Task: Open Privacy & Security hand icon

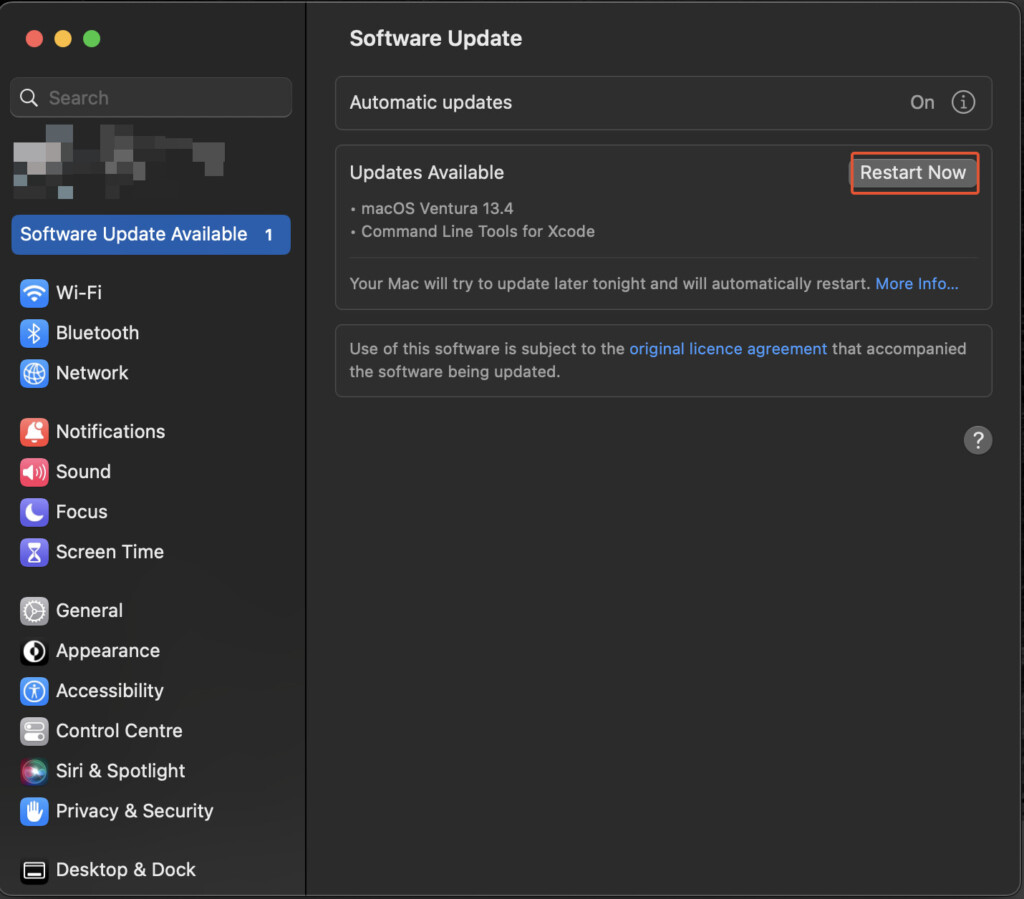Action: coord(34,812)
